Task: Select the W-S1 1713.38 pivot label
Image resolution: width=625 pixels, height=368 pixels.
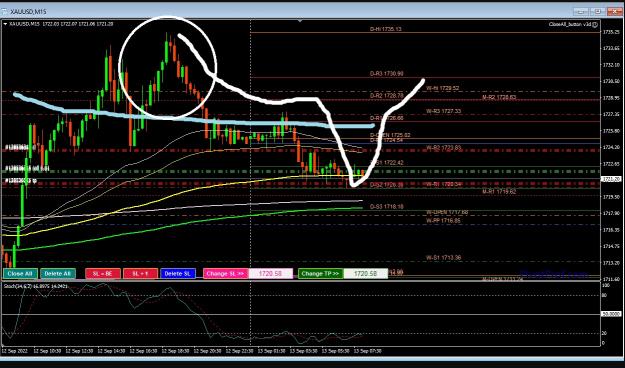Action: click(x=443, y=258)
